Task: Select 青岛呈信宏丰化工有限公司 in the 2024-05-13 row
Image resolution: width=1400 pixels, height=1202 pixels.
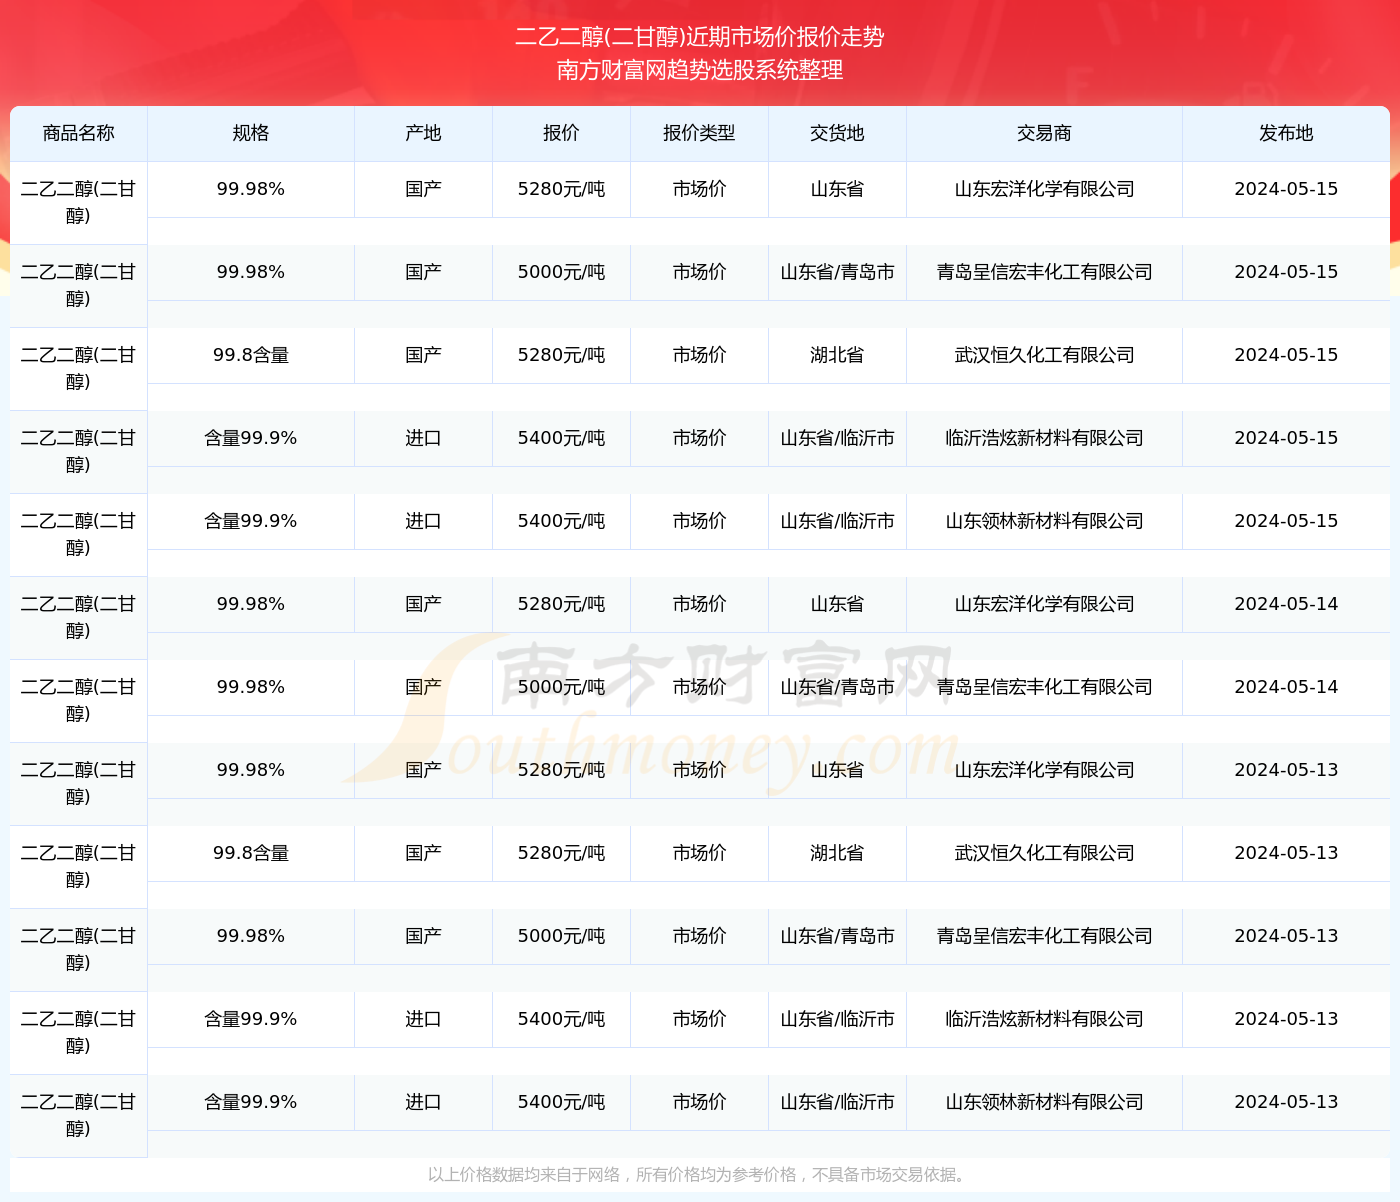Action: pos(1044,936)
